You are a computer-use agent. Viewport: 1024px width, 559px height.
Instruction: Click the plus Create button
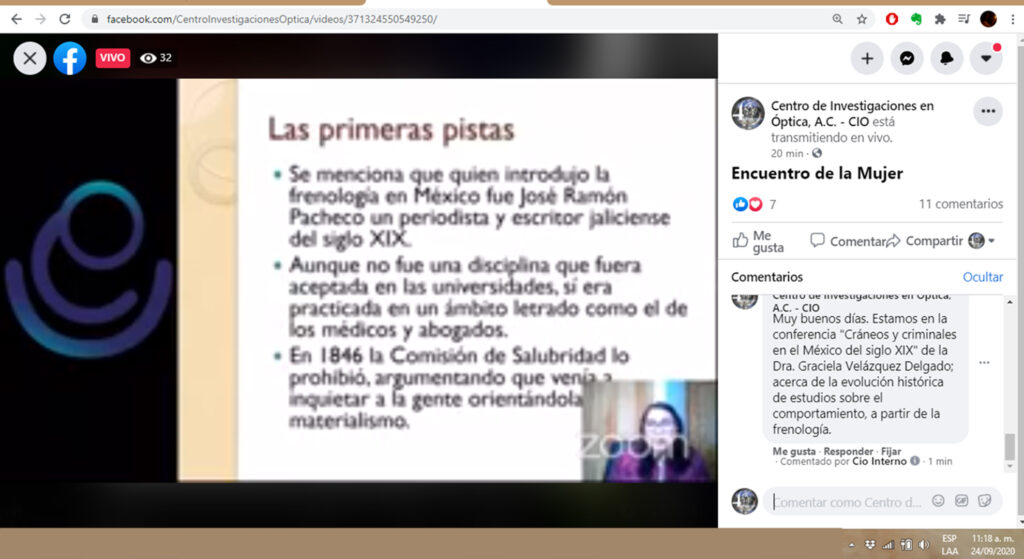point(867,59)
